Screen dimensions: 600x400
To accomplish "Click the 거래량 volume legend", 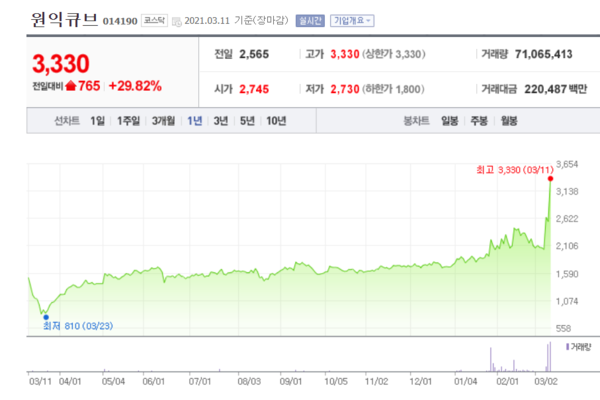I will (x=579, y=347).
